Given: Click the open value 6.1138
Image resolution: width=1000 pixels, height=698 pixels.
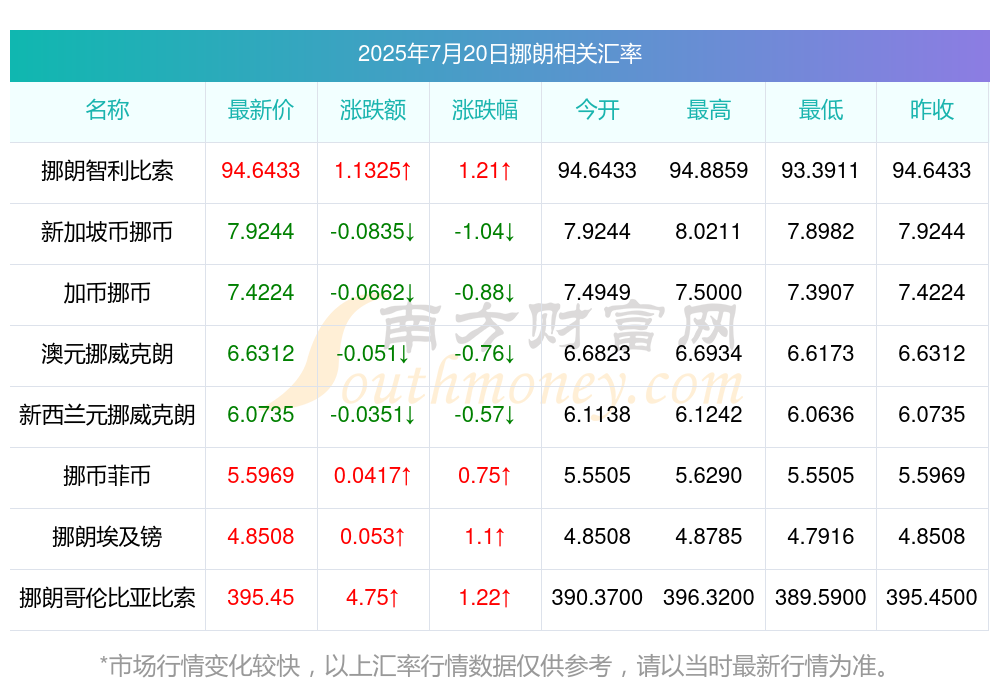Looking at the screenshot, I should [597, 415].
